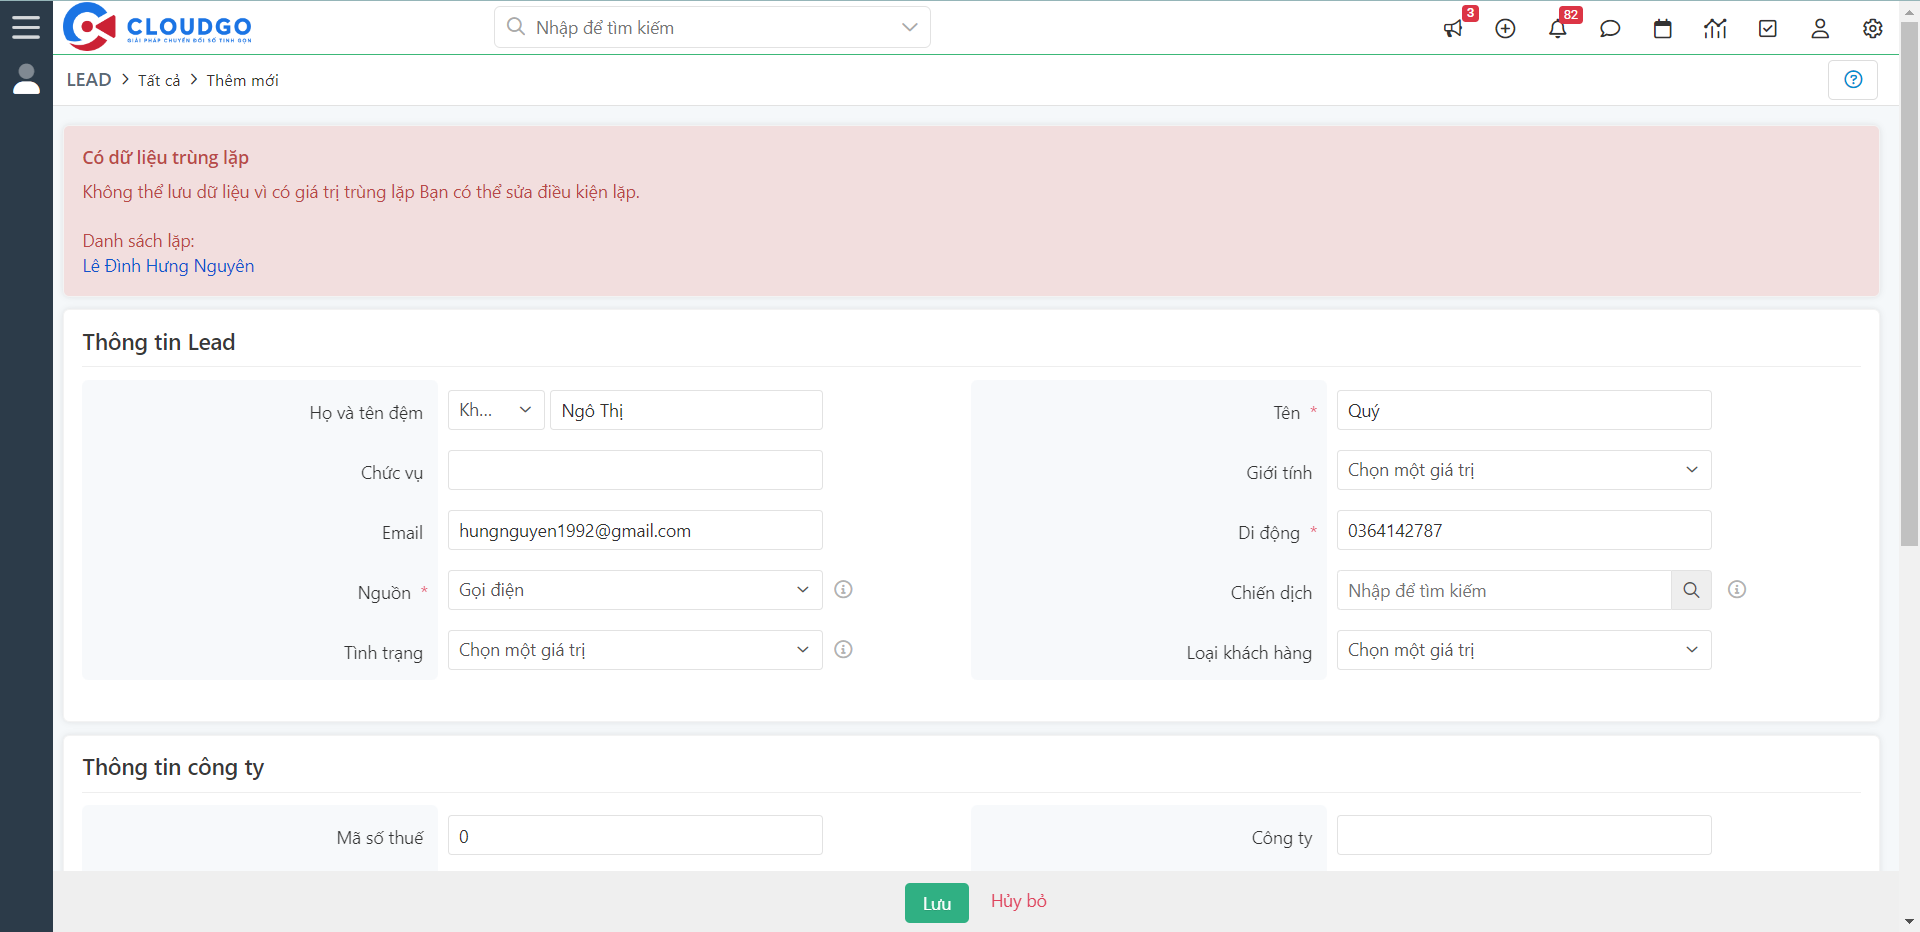Expand the Loại khách hàng dropdown
Image resolution: width=1920 pixels, height=932 pixels.
pyautogui.click(x=1523, y=650)
